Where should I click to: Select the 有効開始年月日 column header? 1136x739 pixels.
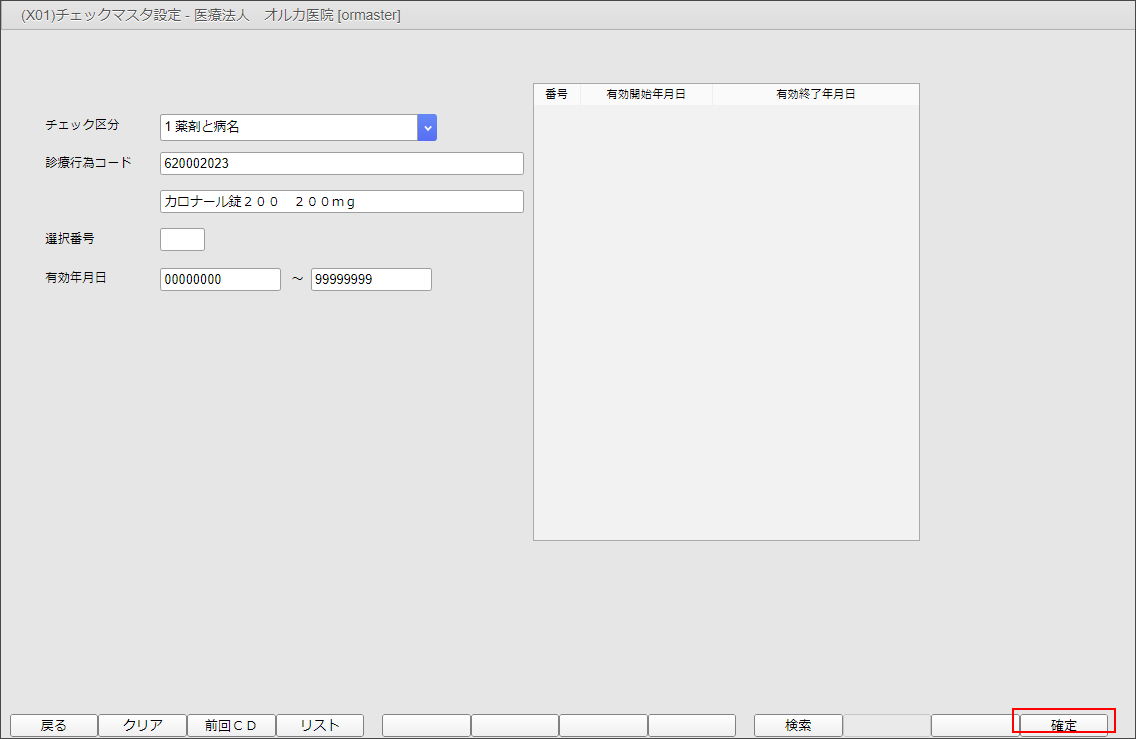click(x=646, y=94)
